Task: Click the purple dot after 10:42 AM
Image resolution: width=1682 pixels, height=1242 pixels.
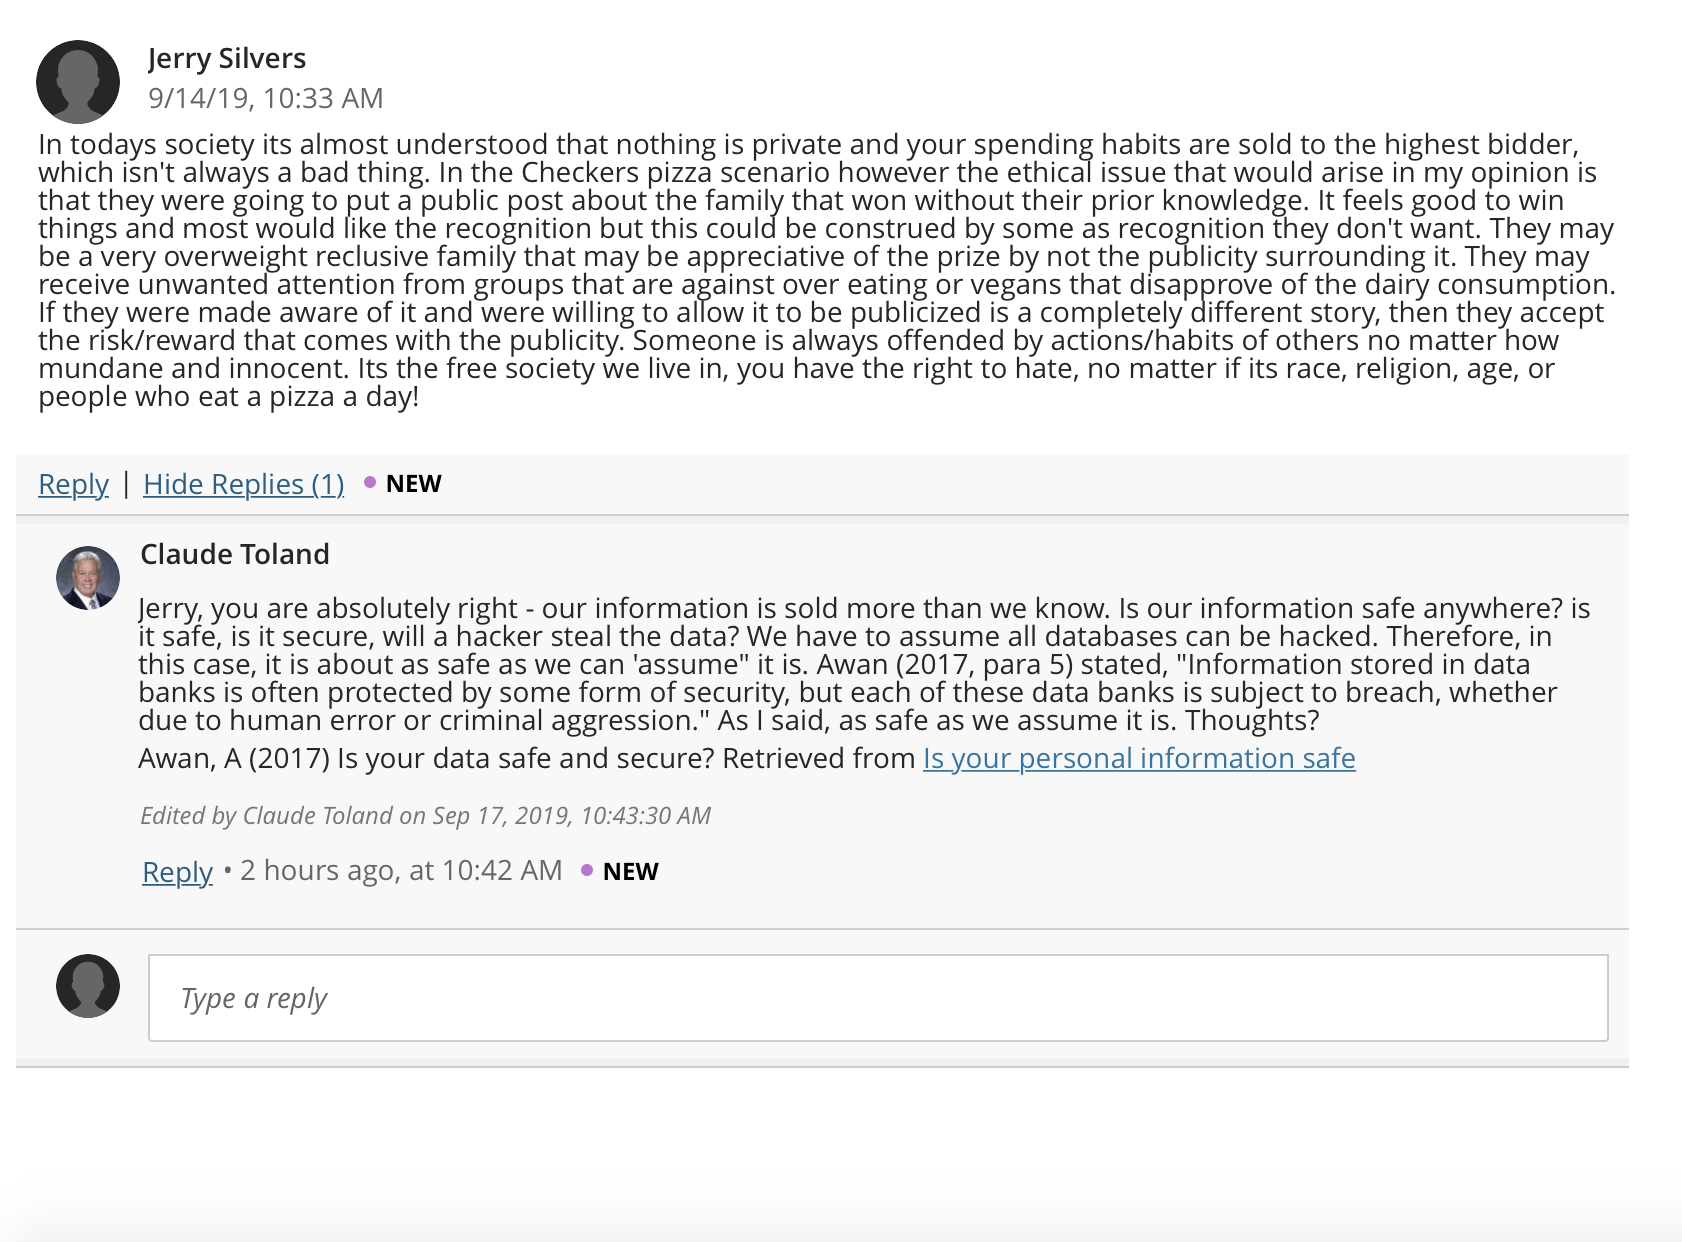Action: pos(587,870)
